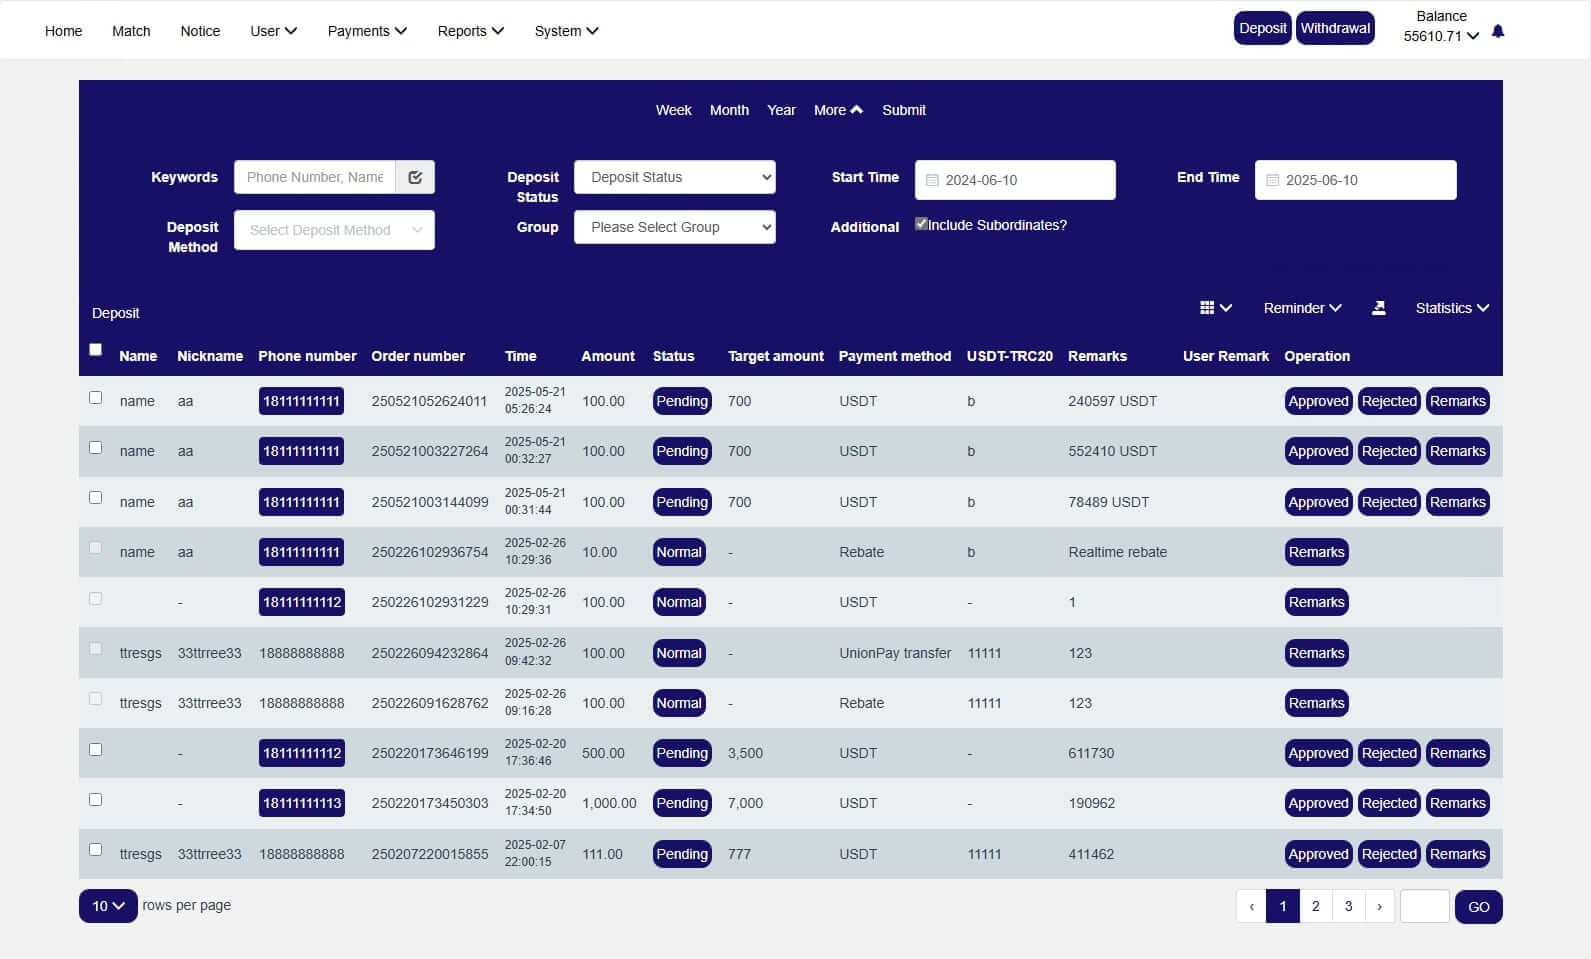Click the End Time calendar icon
The width and height of the screenshot is (1591, 959).
pyautogui.click(x=1272, y=180)
